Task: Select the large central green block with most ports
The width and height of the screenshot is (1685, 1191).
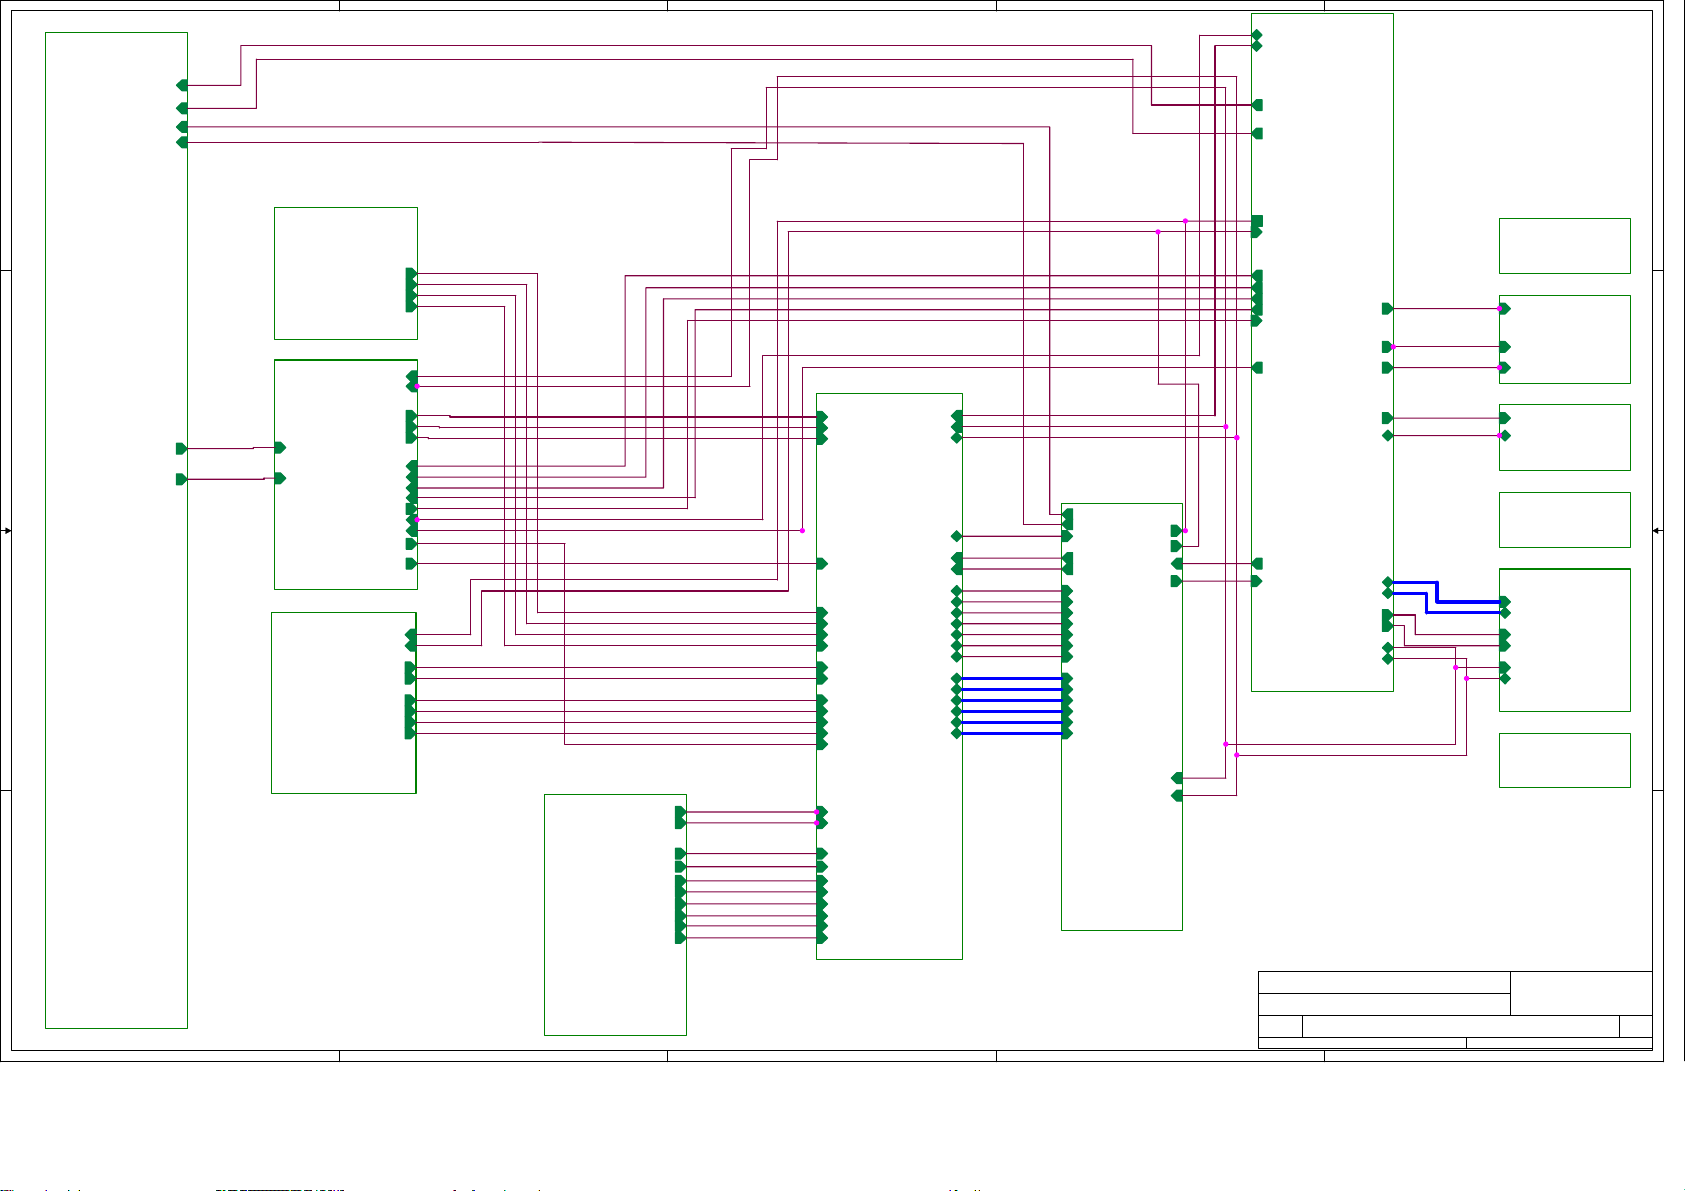Action: coord(889,676)
